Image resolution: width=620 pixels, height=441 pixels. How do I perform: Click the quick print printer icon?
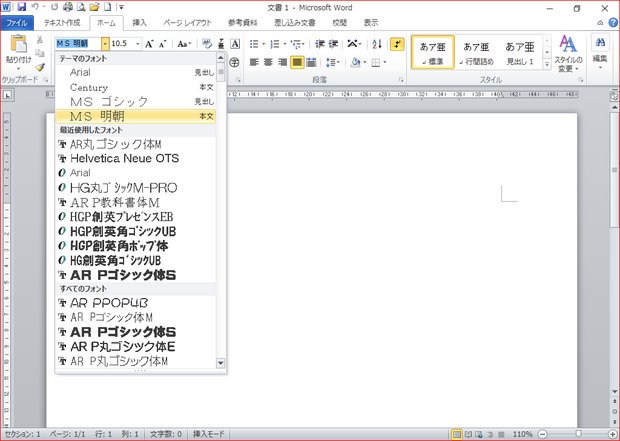tap(68, 7)
